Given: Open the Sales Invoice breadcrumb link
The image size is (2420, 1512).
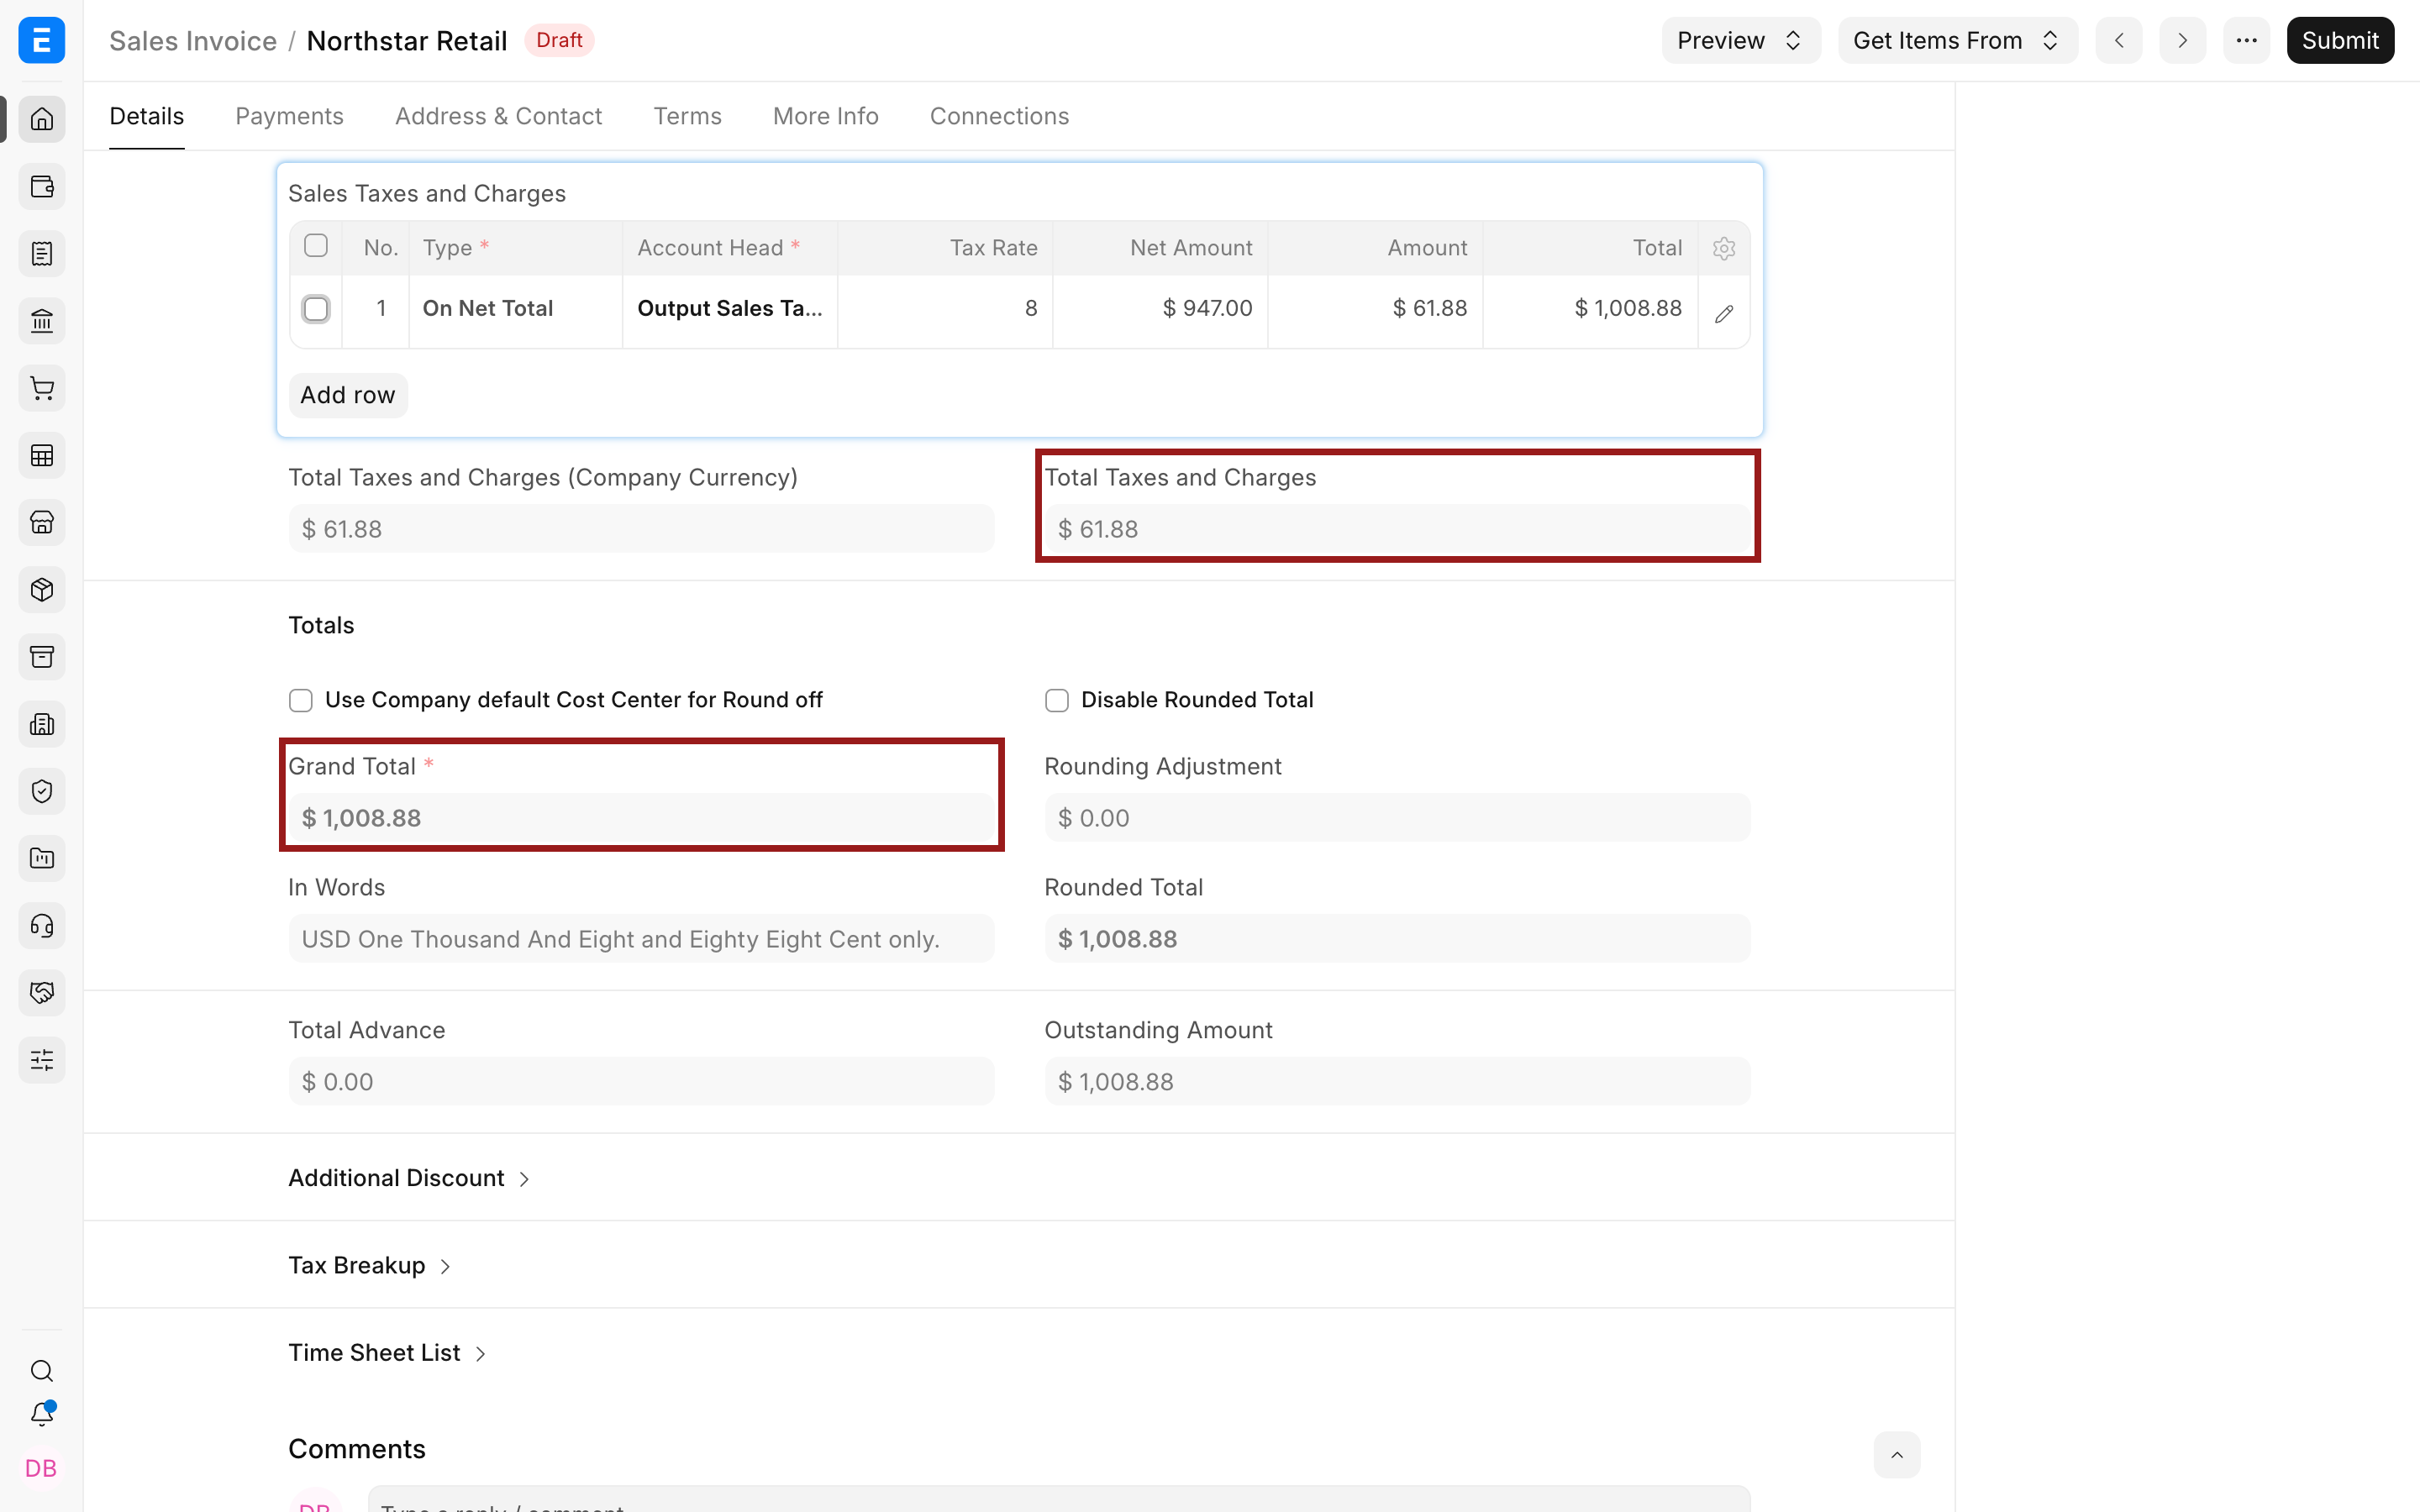Looking at the screenshot, I should [x=193, y=40].
